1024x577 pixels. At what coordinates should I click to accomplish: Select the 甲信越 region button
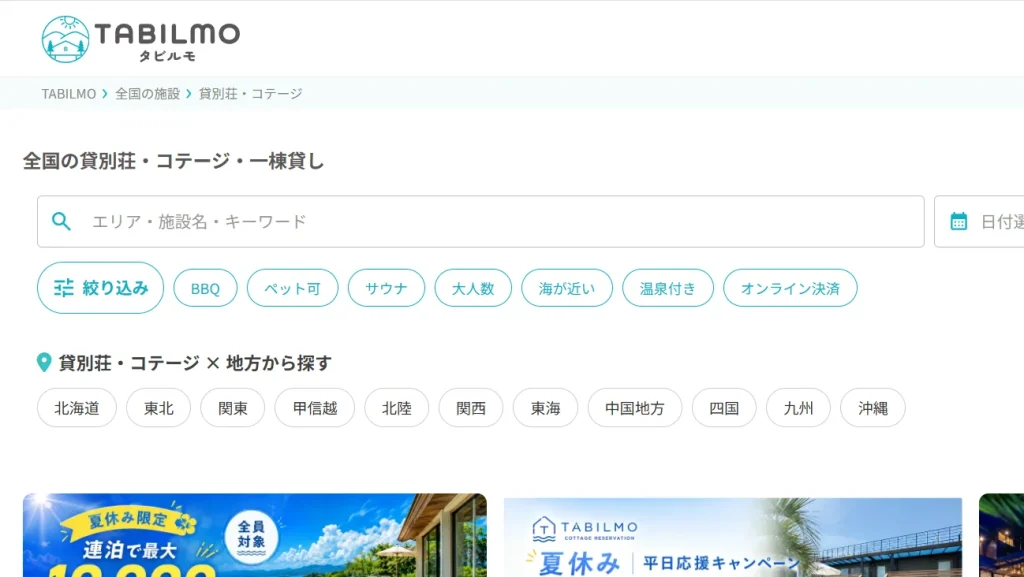(315, 408)
